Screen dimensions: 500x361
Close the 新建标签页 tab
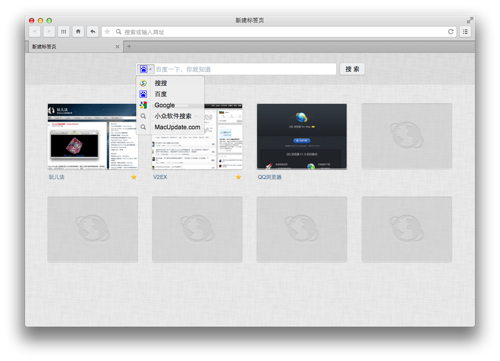pos(117,47)
